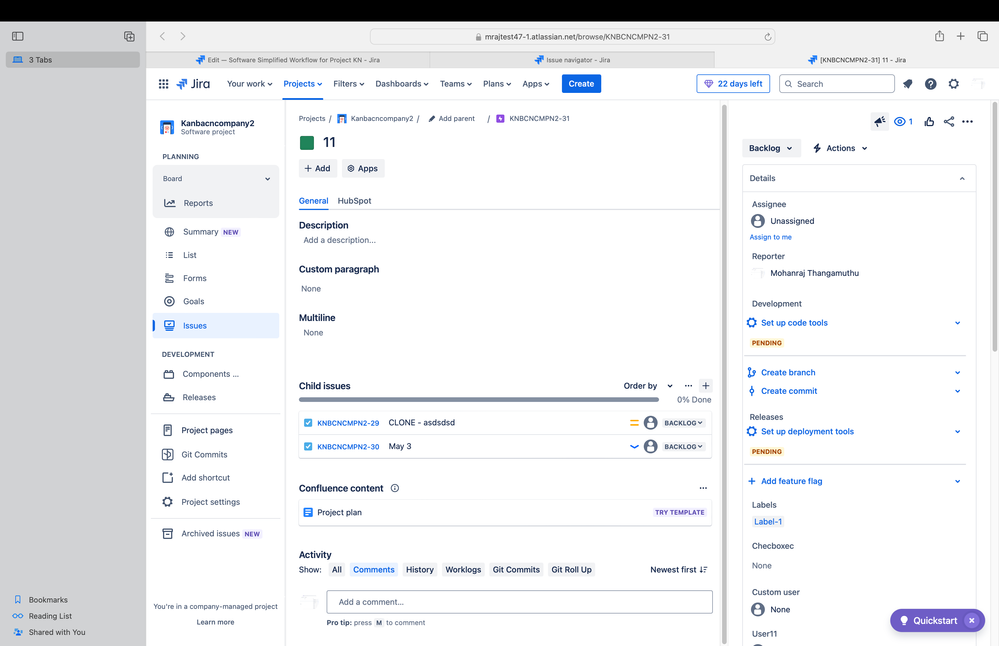The width and height of the screenshot is (999, 646).
Task: Show Comments activity
Action: [x=373, y=570]
